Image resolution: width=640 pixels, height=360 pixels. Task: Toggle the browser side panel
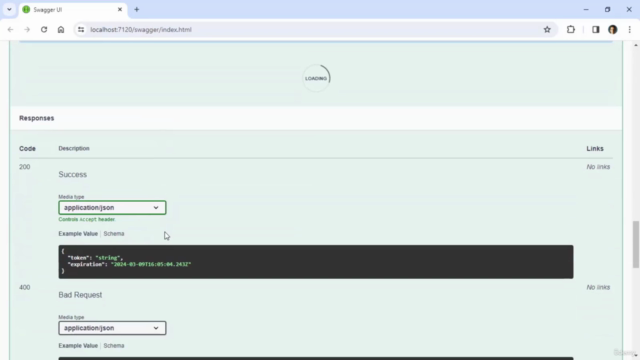[596, 29]
